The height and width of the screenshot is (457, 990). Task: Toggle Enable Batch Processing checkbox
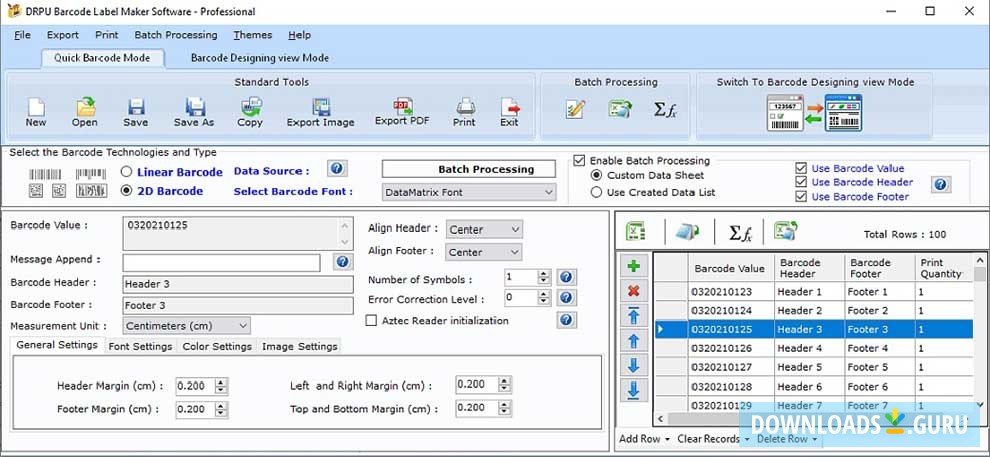579,160
